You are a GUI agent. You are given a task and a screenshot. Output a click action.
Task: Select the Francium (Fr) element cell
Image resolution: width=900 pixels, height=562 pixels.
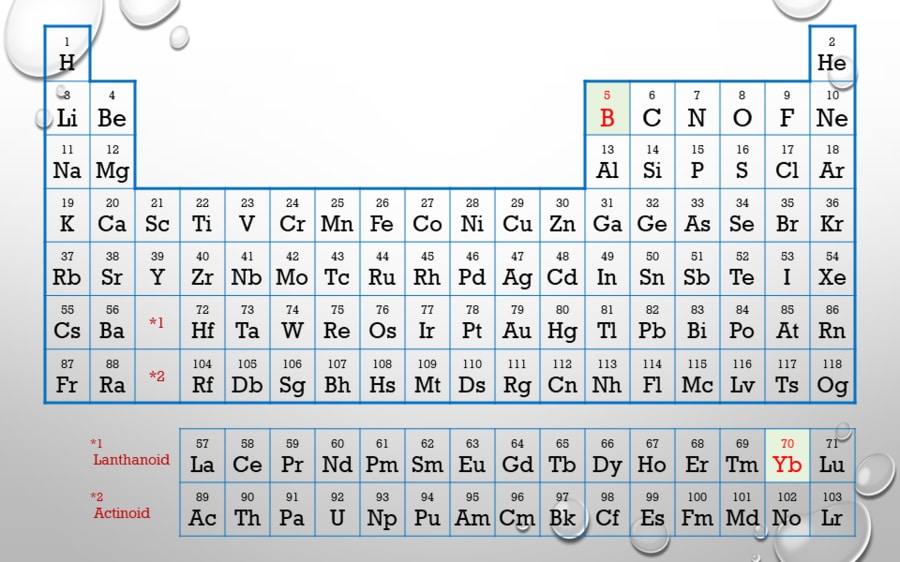[67, 376]
